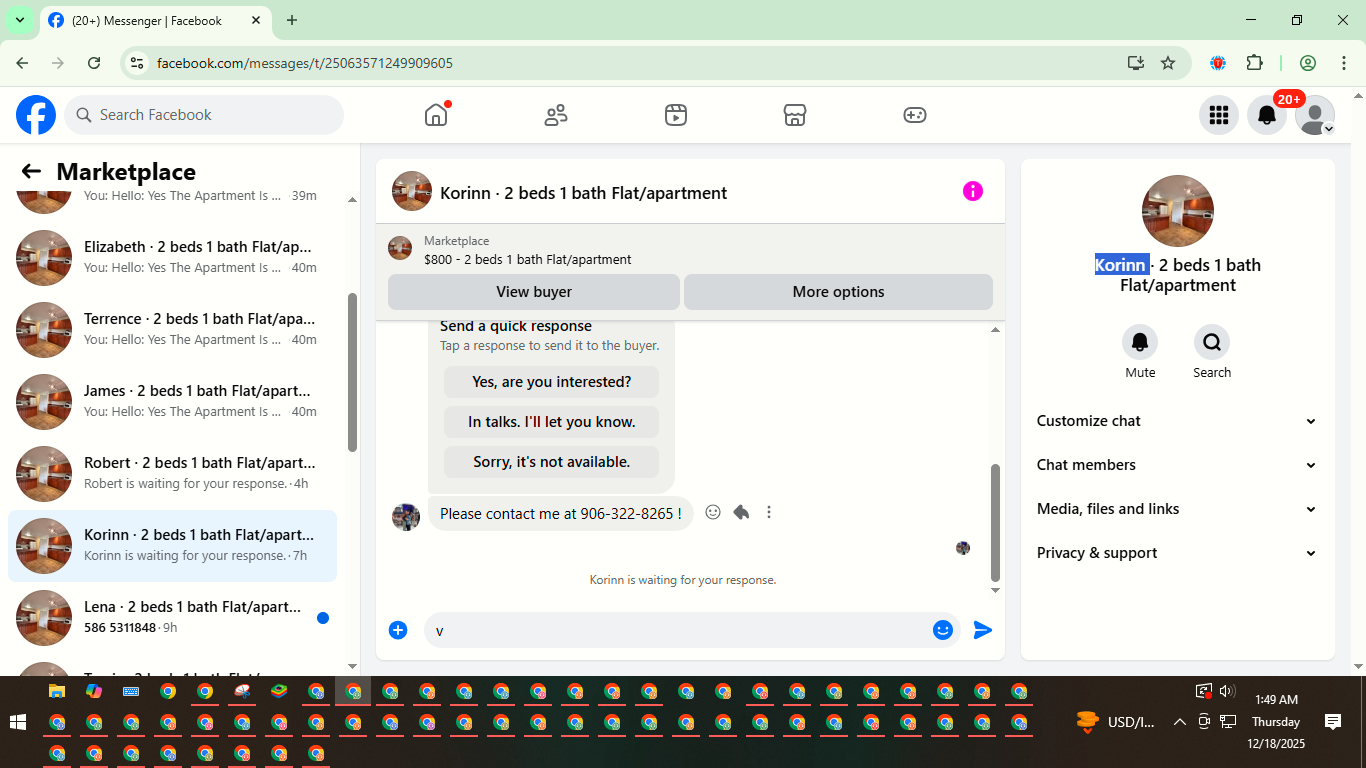Open the Video (Watch) icon

pos(676,115)
